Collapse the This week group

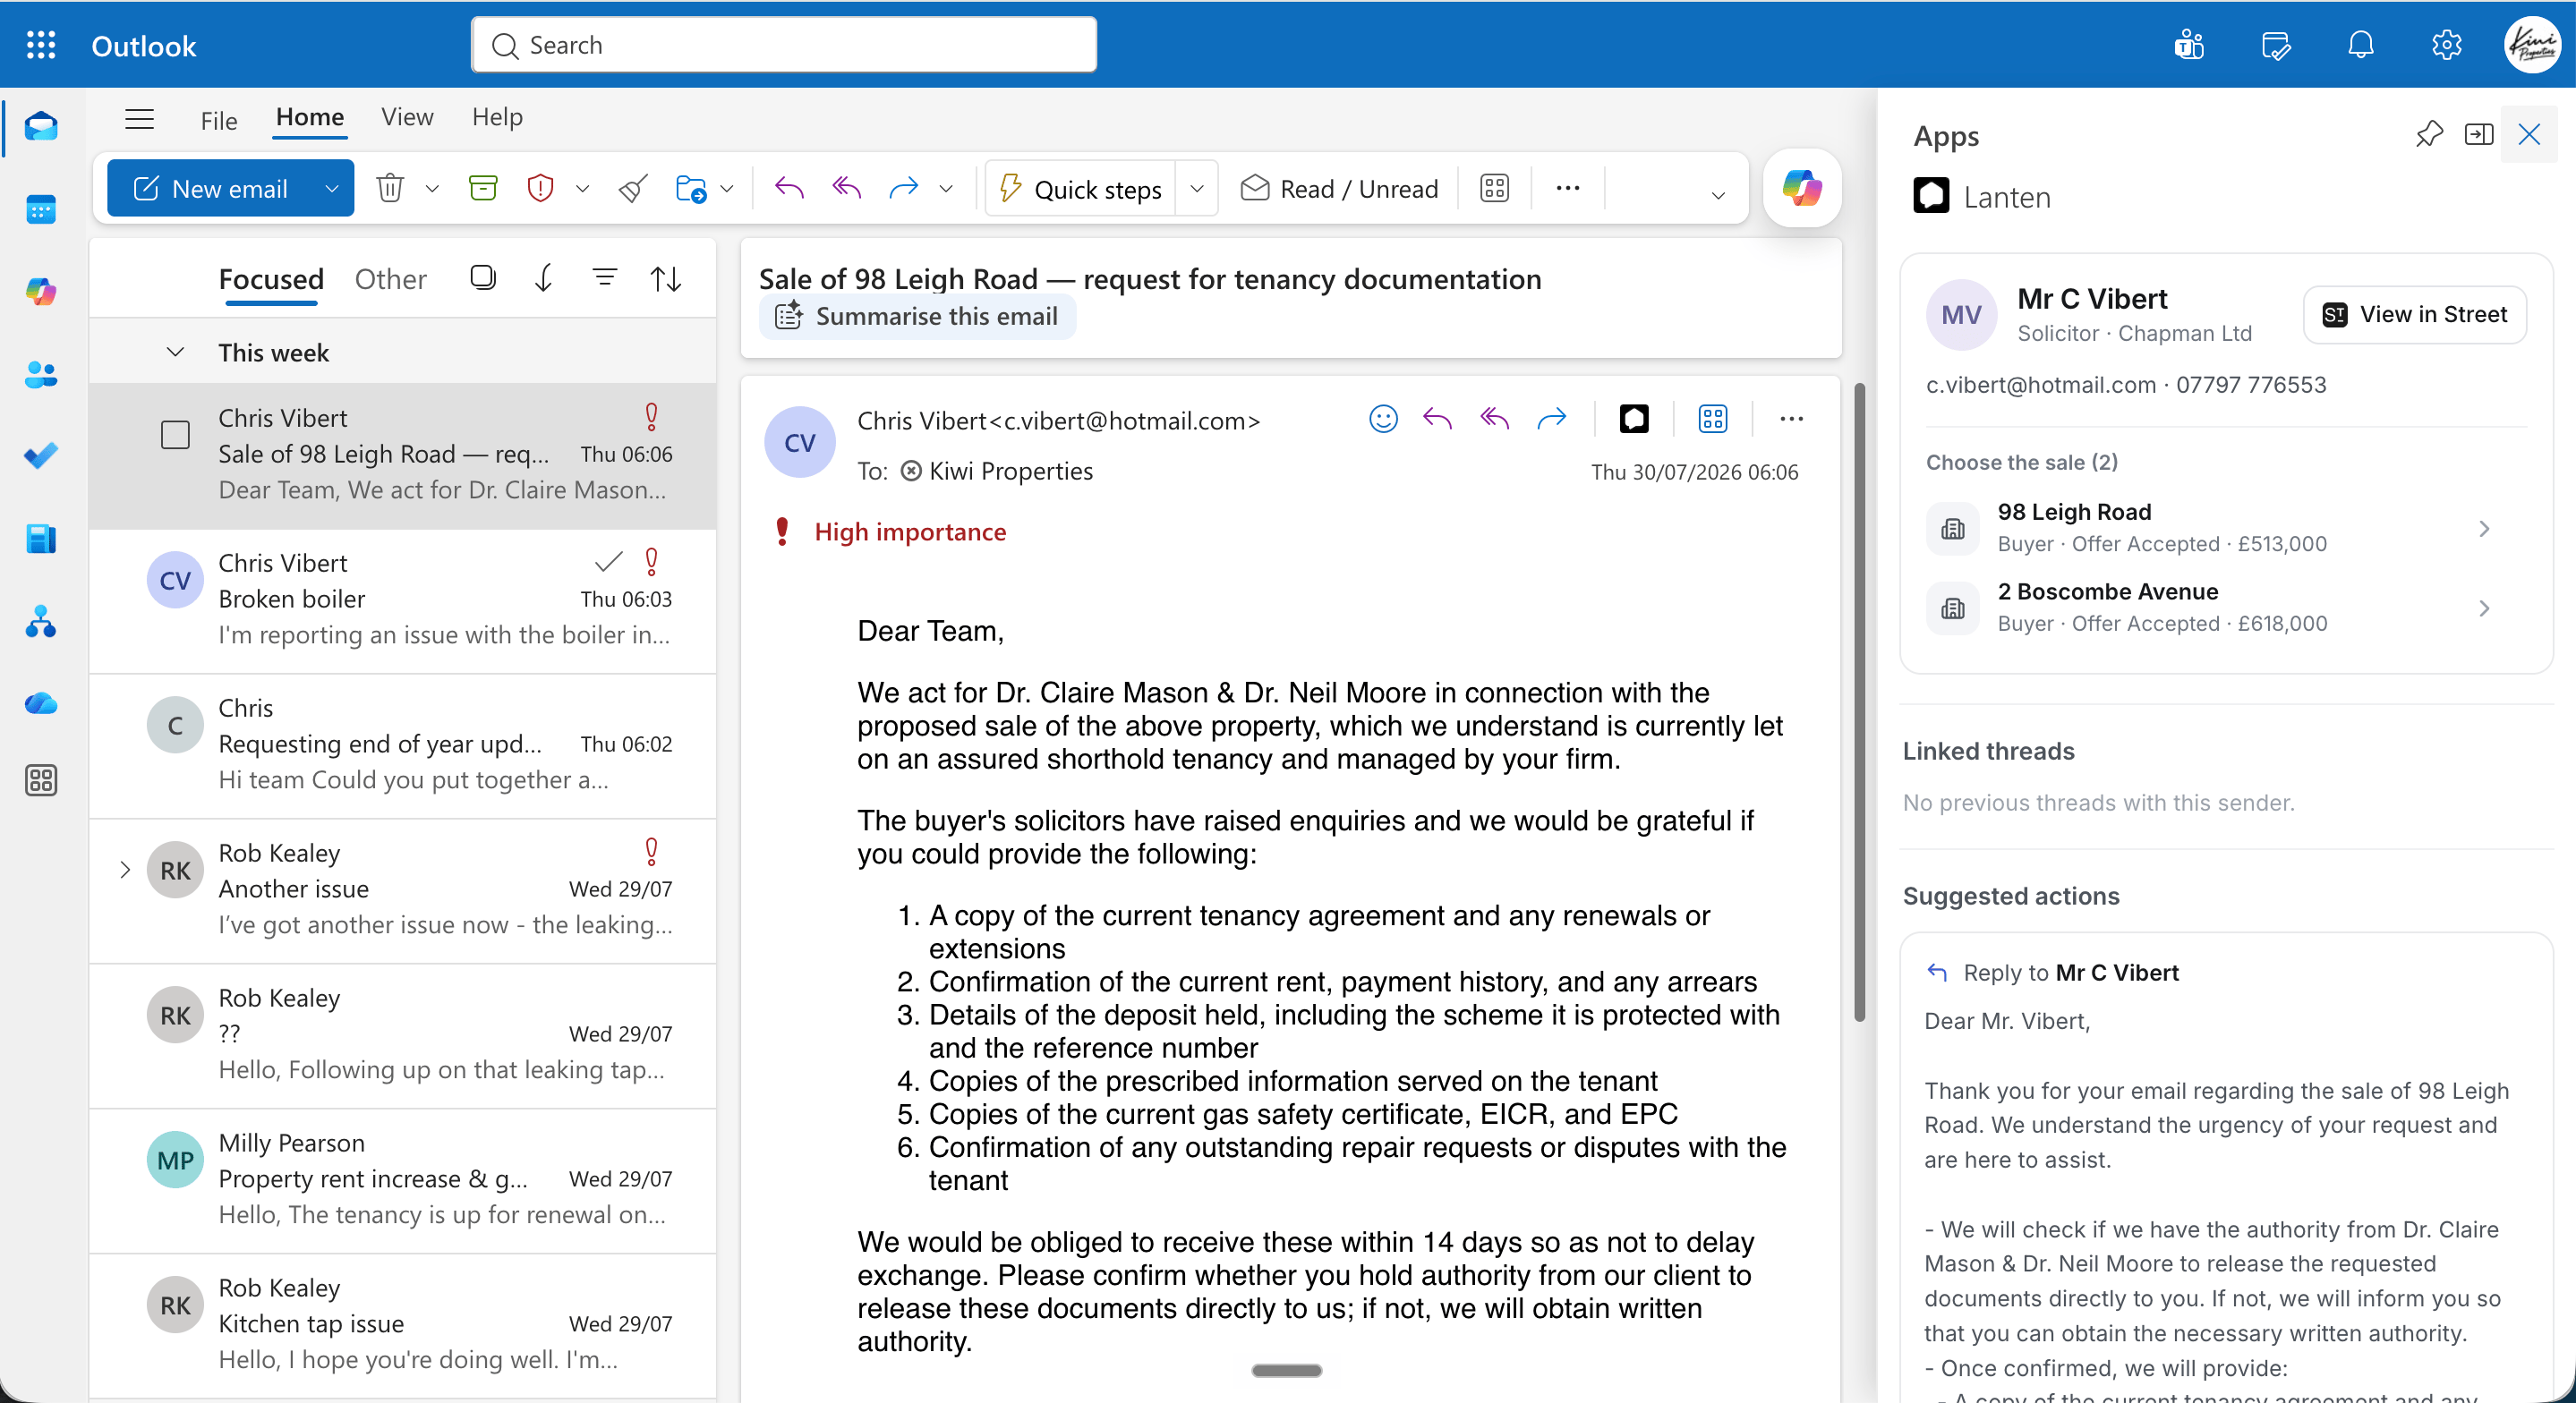click(x=175, y=352)
